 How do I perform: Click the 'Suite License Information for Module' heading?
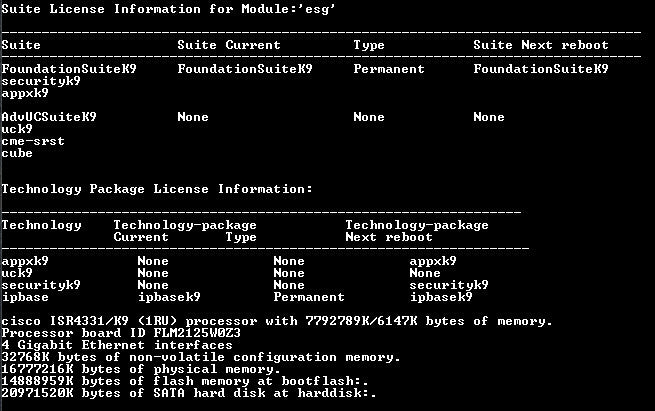[168, 9]
